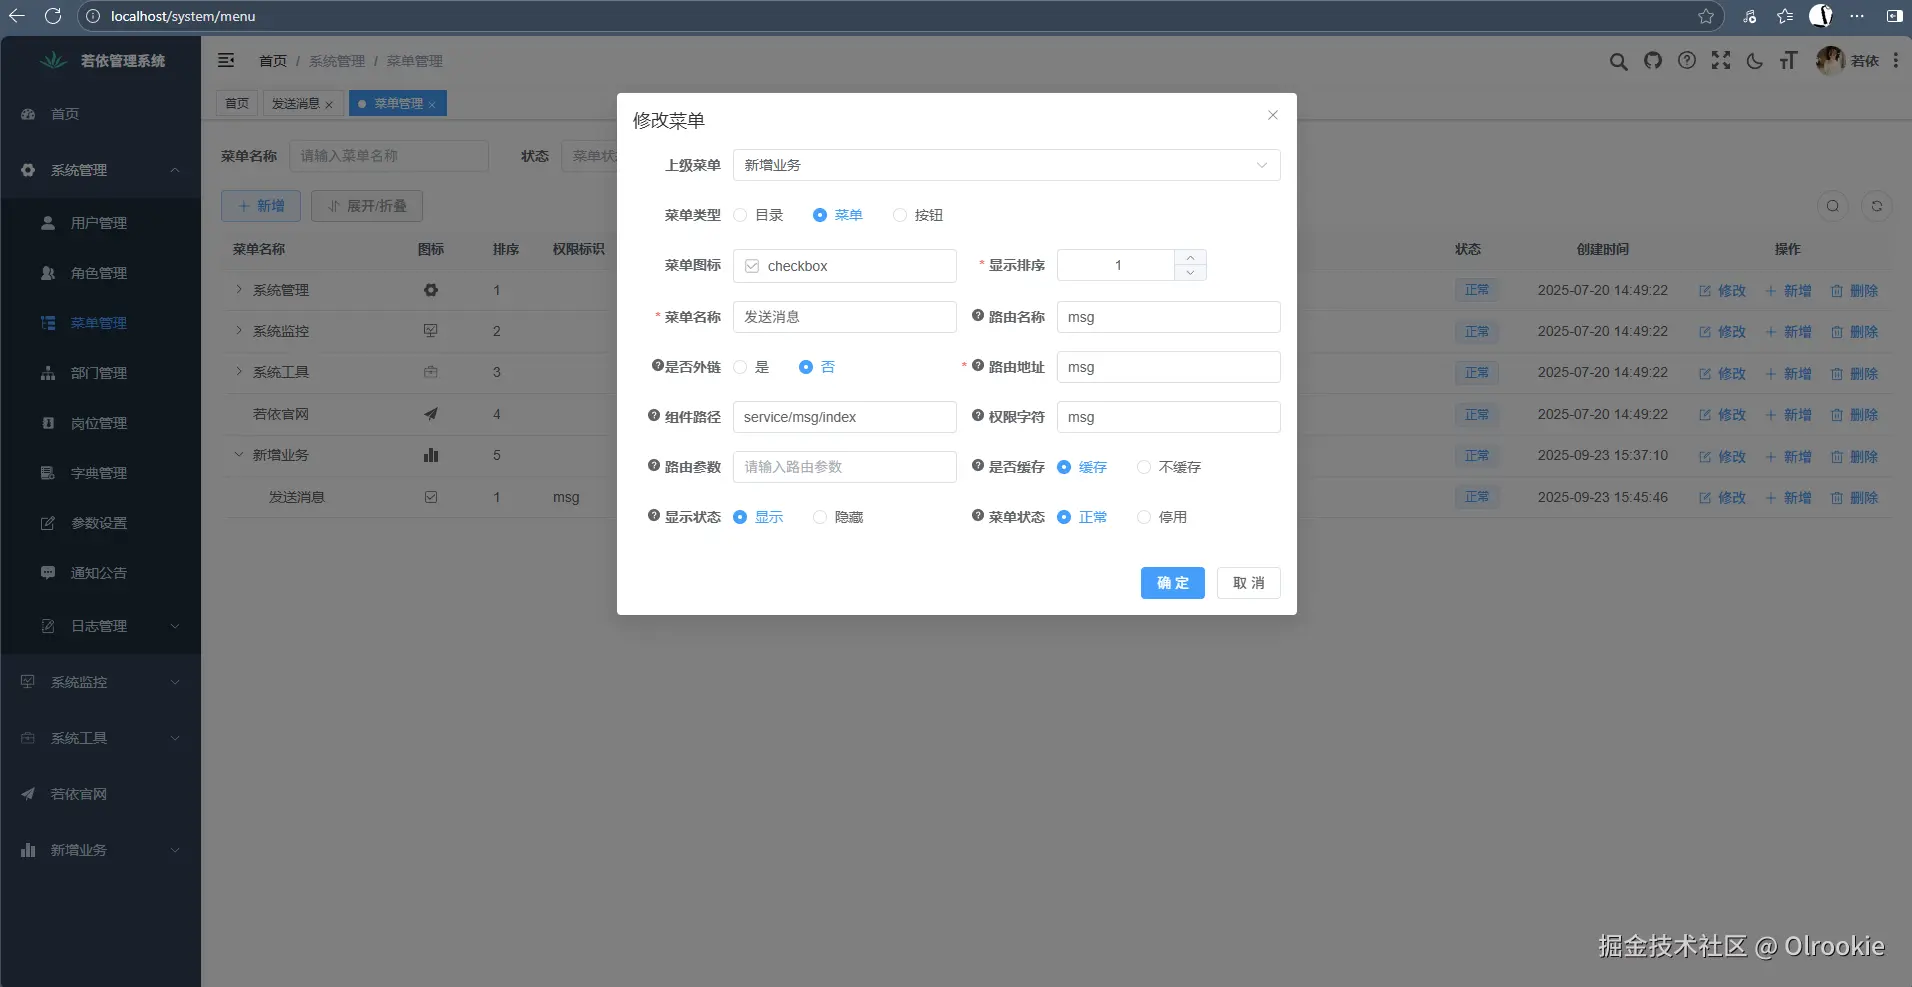Open the search icon in top bar
This screenshot has width=1912, height=987.
(x=1618, y=61)
